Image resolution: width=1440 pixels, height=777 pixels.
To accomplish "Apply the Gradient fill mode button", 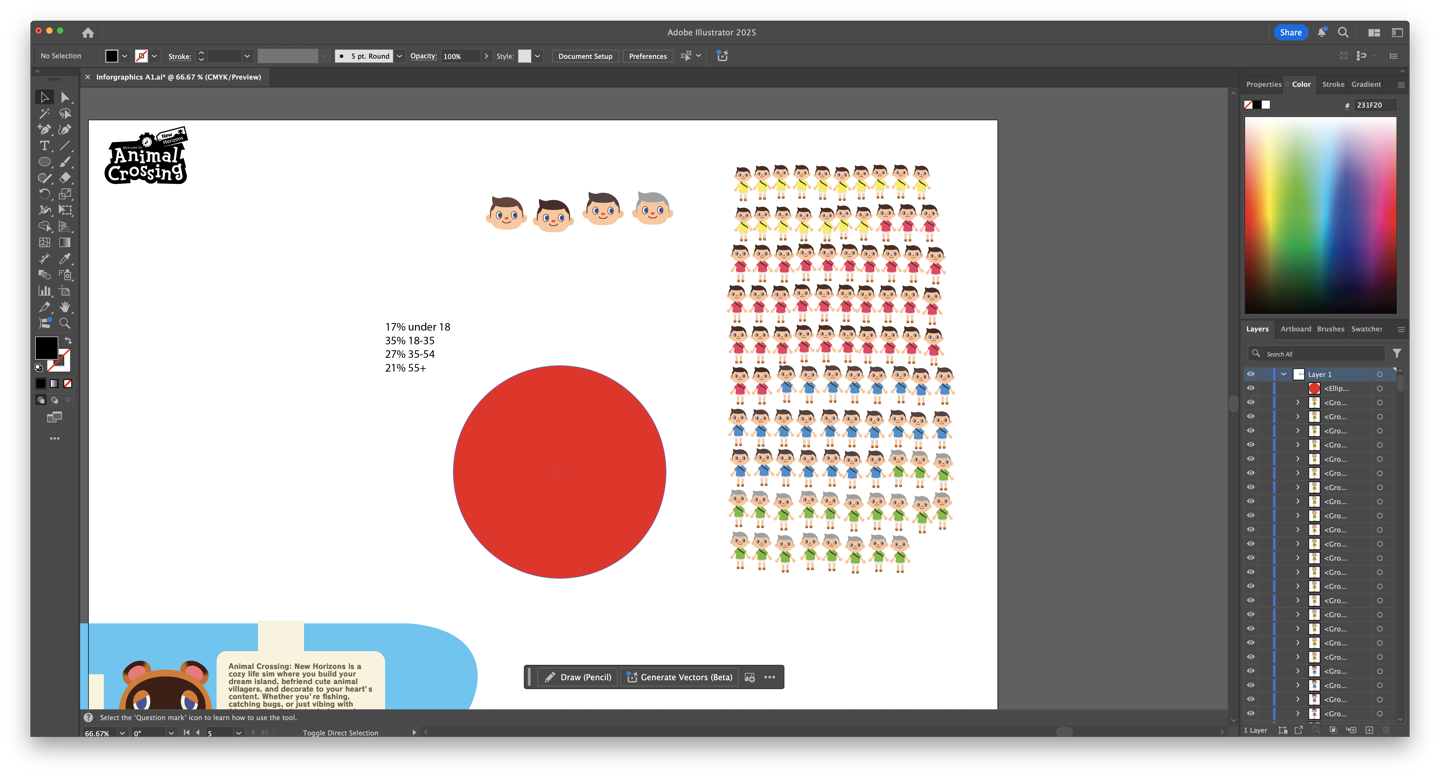I will click(54, 383).
